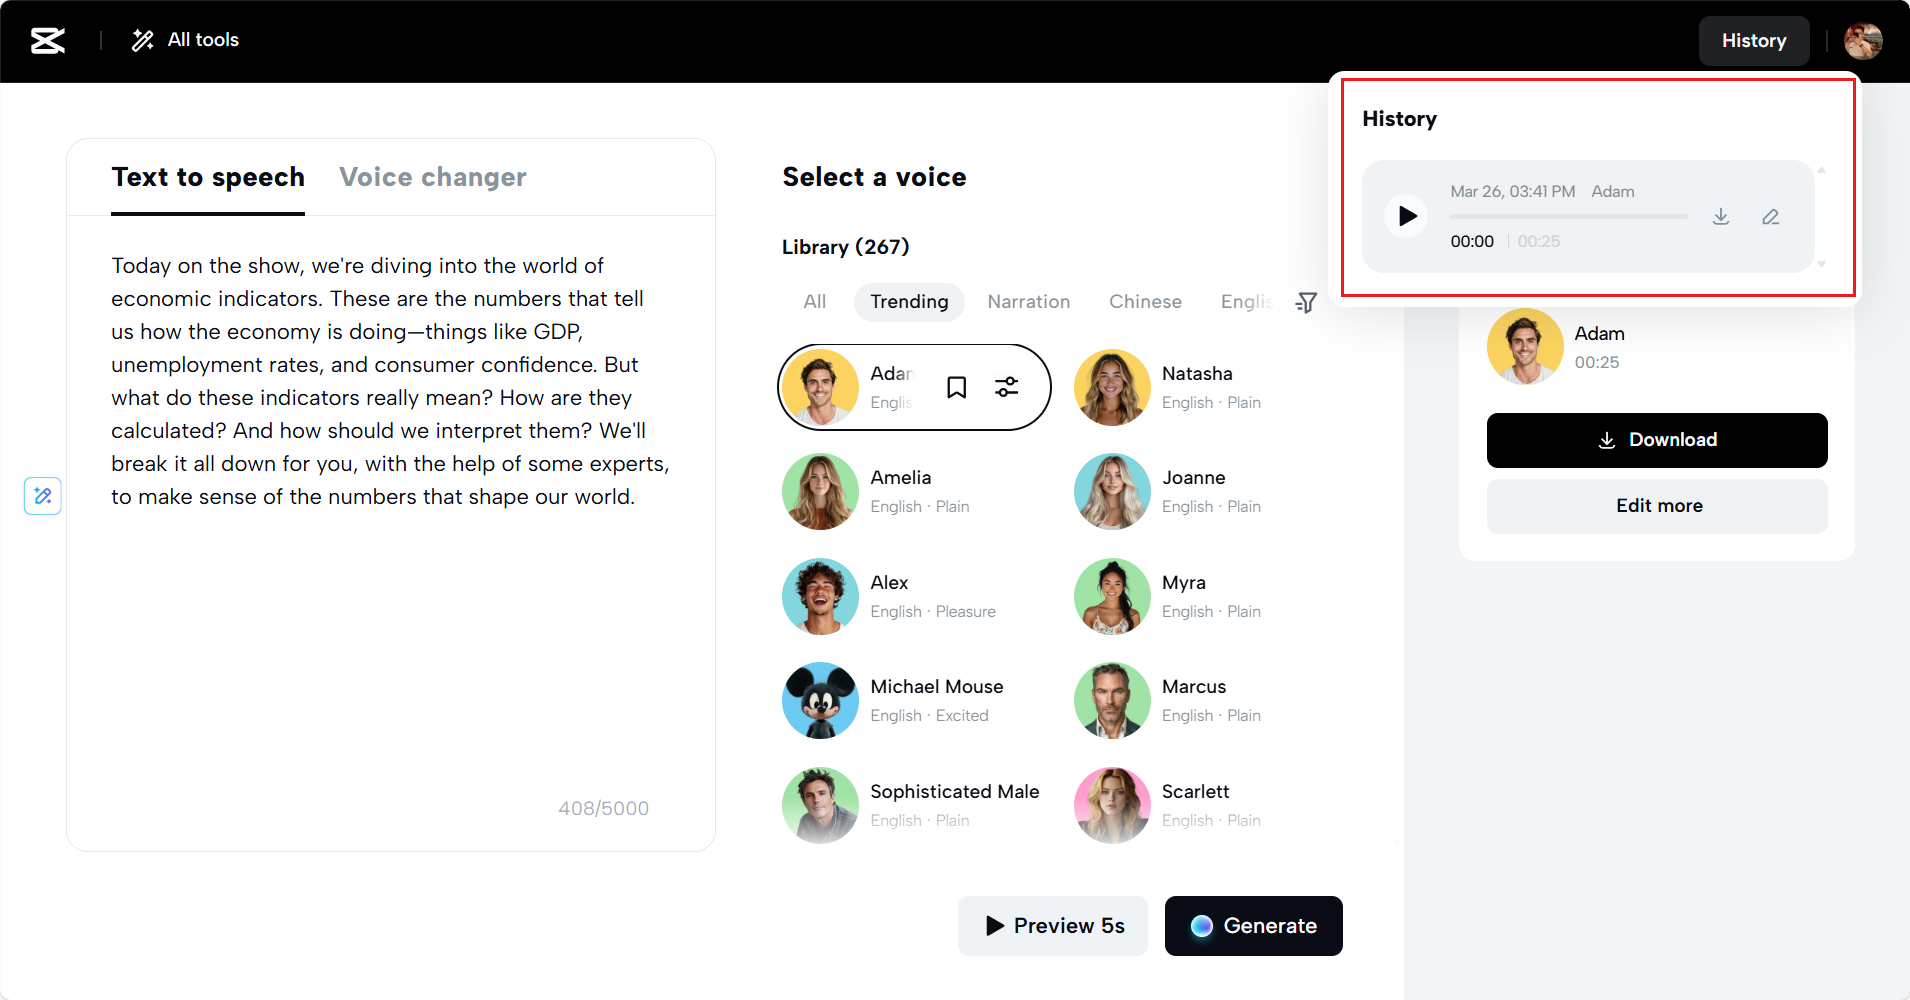
Task: Click the download icon in the history entry
Action: coord(1721,216)
